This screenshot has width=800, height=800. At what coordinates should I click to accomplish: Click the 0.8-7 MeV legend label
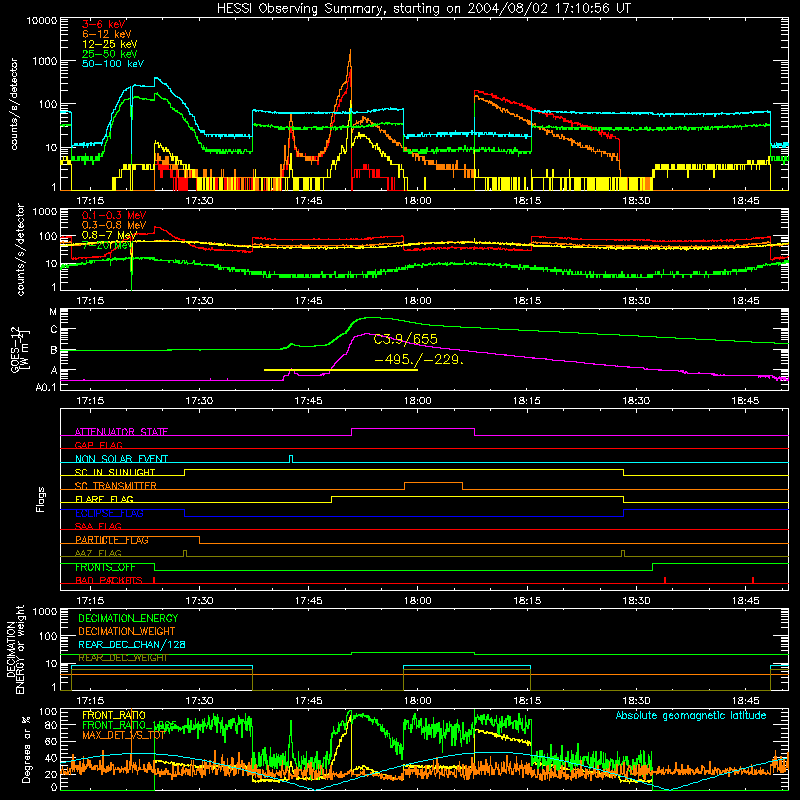coord(109,235)
